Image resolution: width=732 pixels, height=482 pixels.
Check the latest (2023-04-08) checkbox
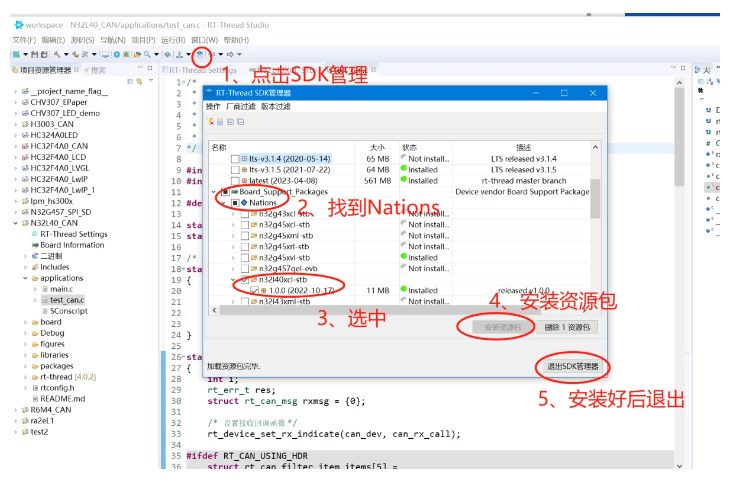coord(235,181)
